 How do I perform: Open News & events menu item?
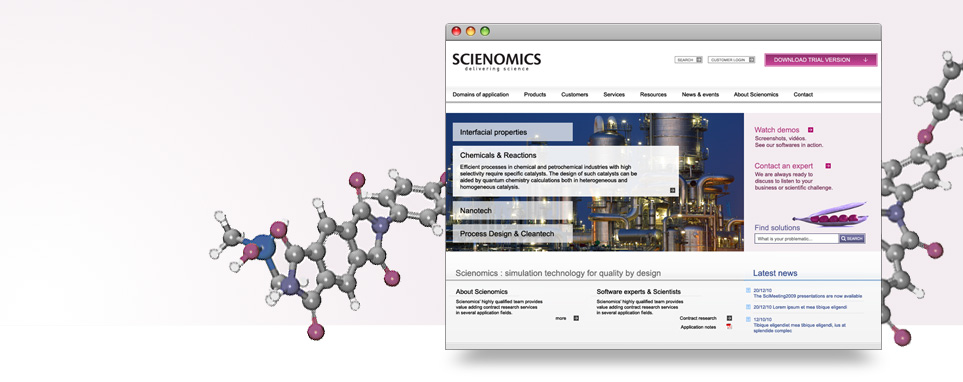700,95
